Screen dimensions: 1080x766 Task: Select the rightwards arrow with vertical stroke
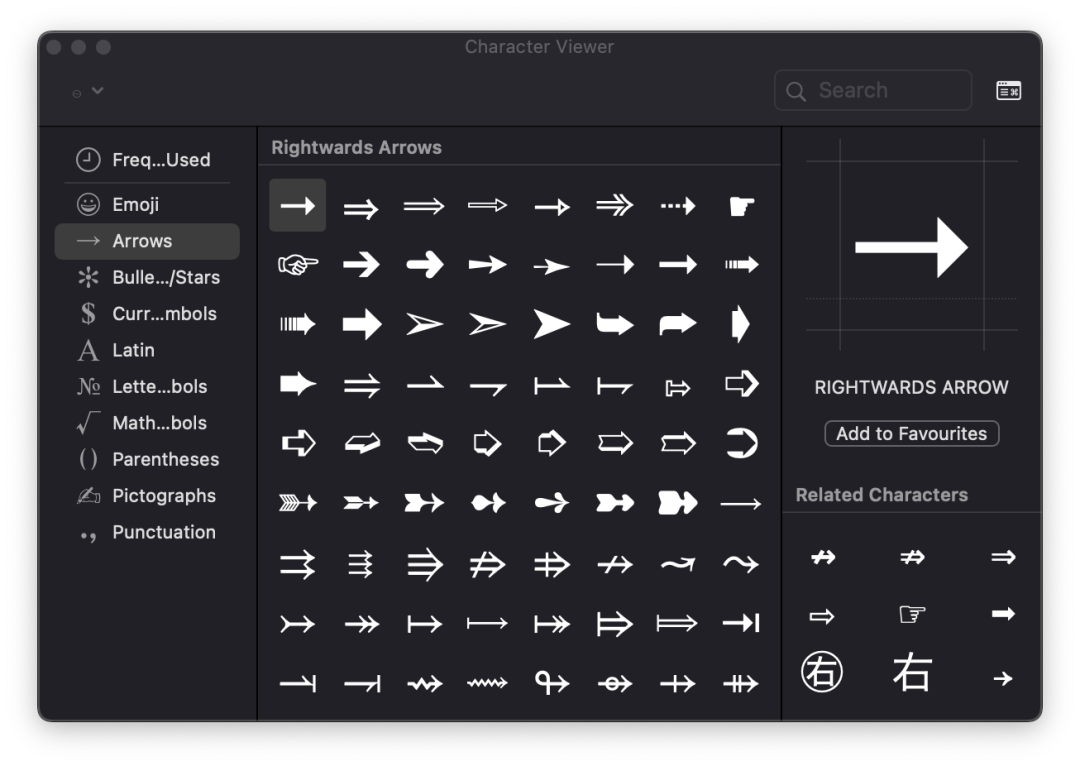678,683
